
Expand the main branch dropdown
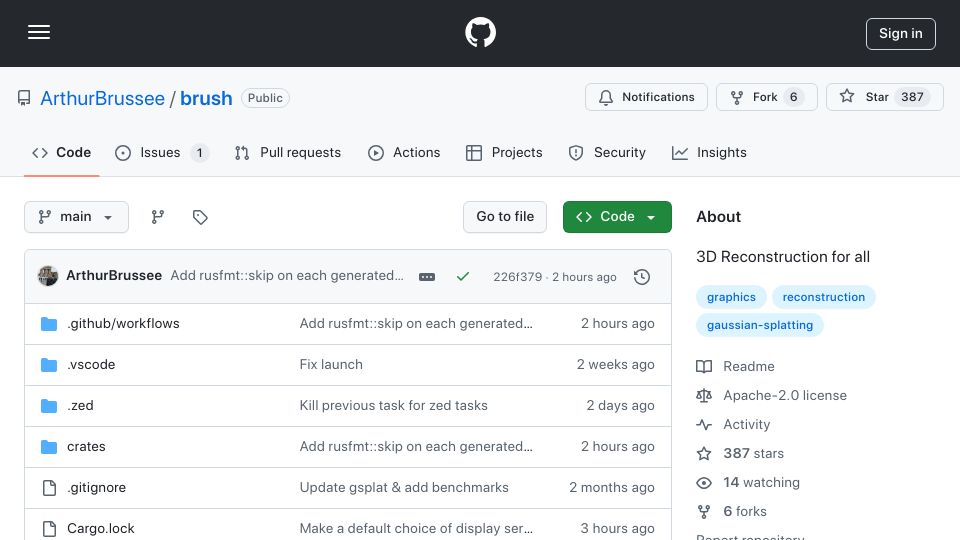coord(77,217)
